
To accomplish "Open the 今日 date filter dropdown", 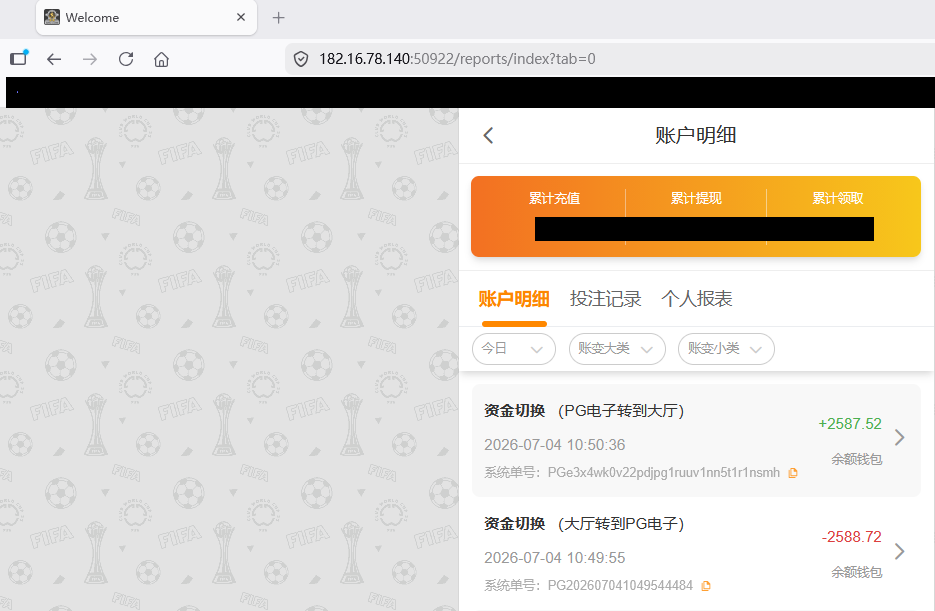I will (x=514, y=349).
